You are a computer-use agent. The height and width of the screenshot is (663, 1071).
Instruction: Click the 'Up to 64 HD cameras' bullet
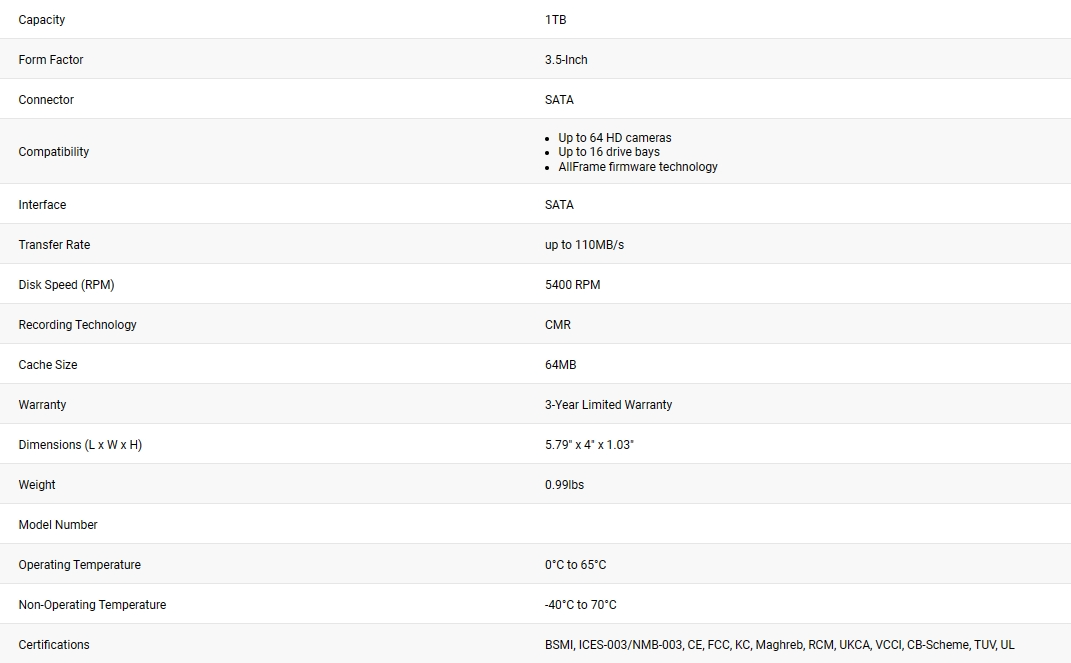[615, 137]
